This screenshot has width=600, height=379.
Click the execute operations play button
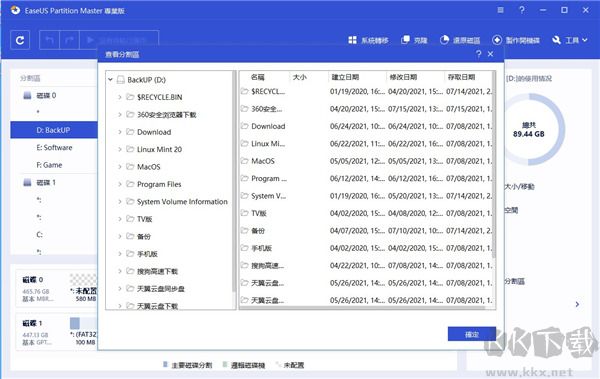[119, 40]
